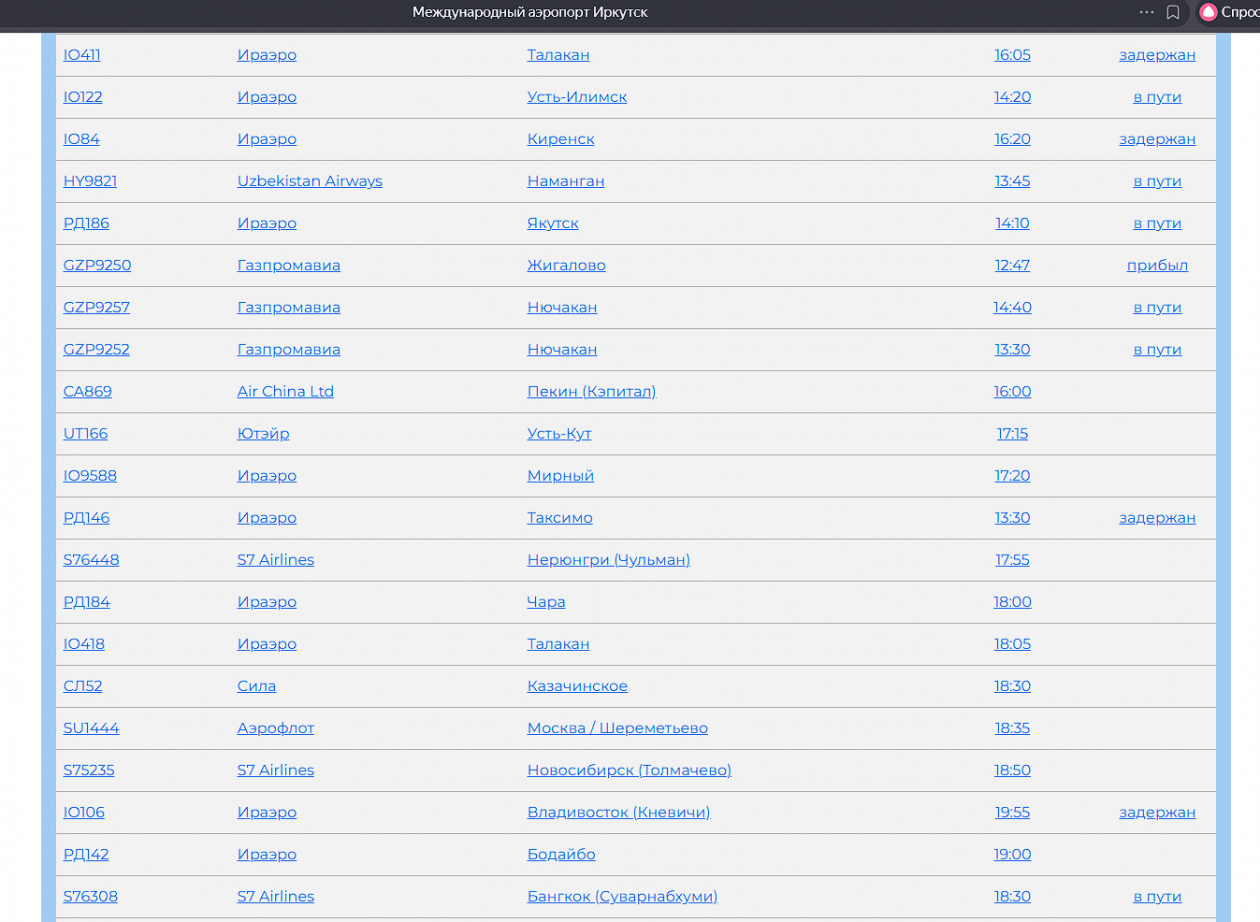Click the Аэрофлот airline link
This screenshot has height=922, width=1260.
pyautogui.click(x=275, y=728)
